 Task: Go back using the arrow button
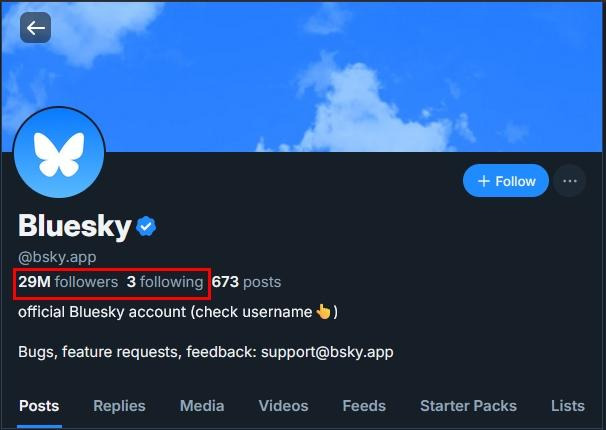36,28
